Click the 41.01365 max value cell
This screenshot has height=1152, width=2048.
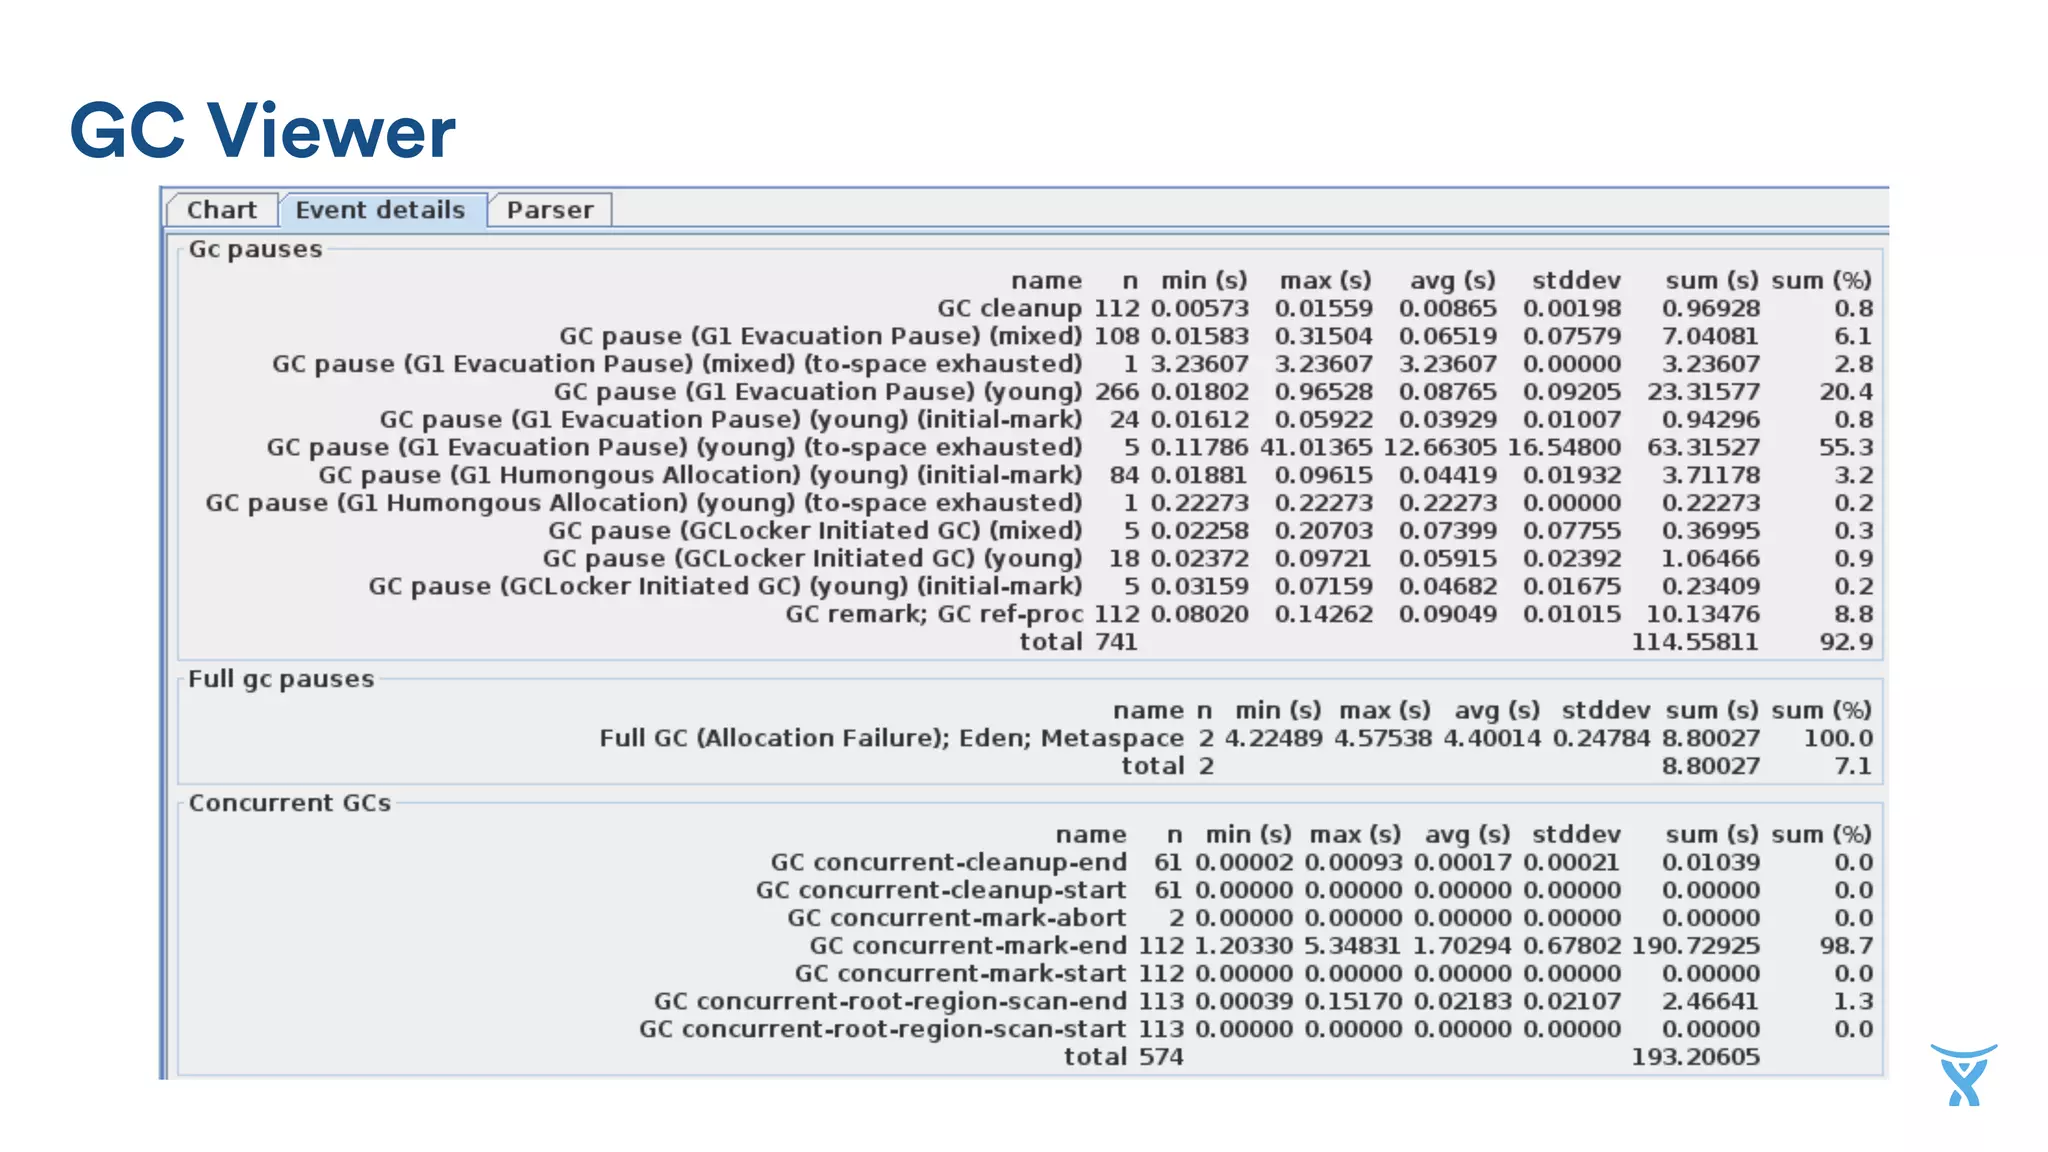1316,447
